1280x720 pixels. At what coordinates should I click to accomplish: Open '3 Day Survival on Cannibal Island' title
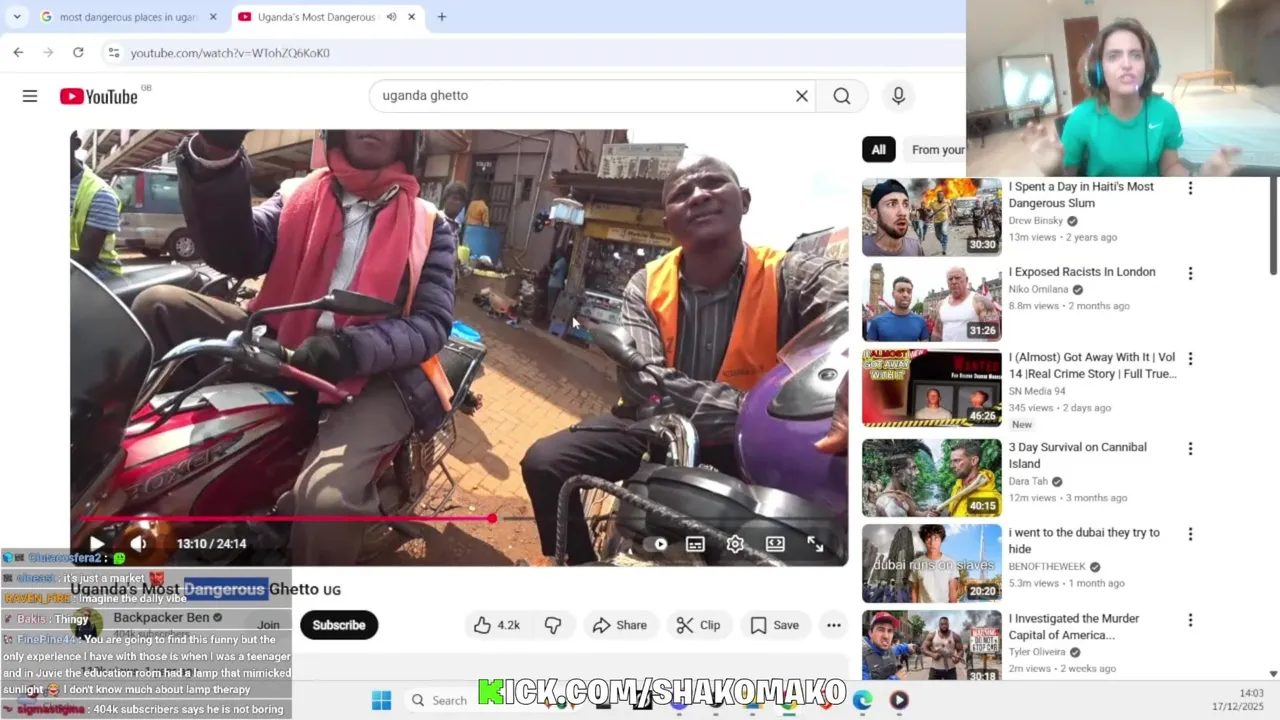(x=1077, y=455)
